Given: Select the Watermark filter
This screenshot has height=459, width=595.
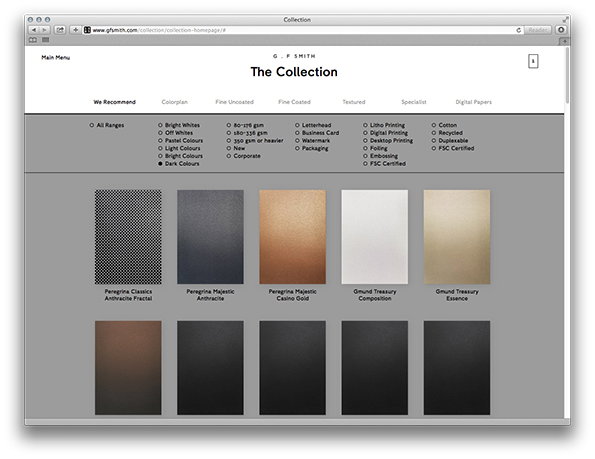Looking at the screenshot, I should [312, 140].
